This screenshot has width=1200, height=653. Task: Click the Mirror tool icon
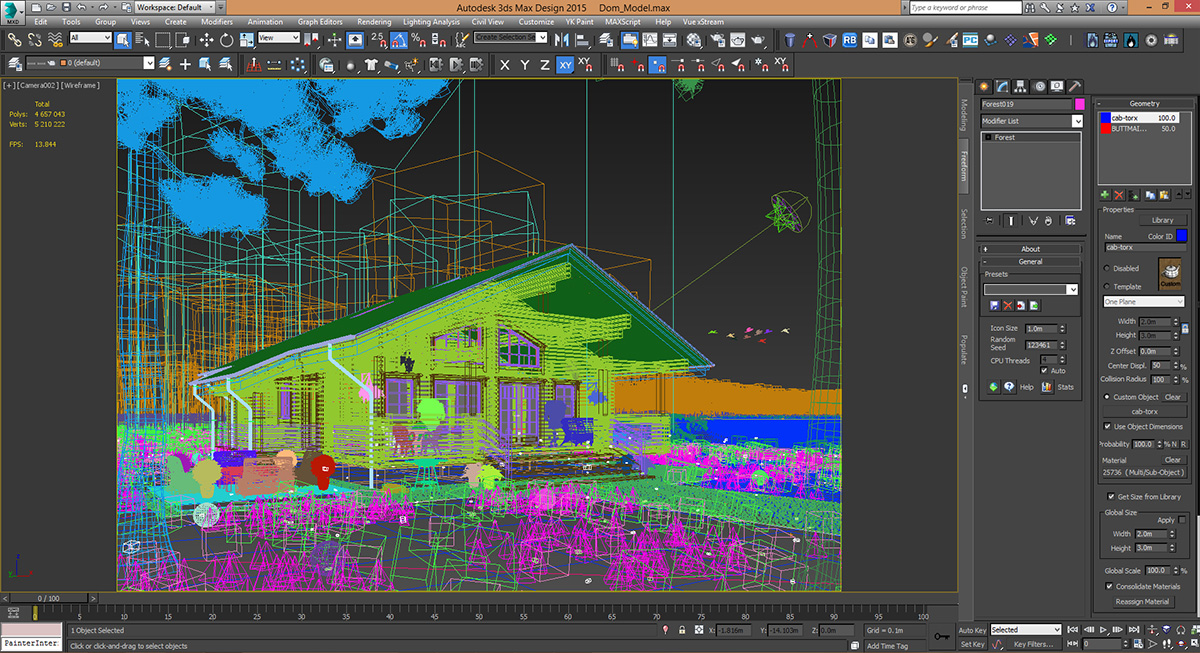tap(560, 40)
